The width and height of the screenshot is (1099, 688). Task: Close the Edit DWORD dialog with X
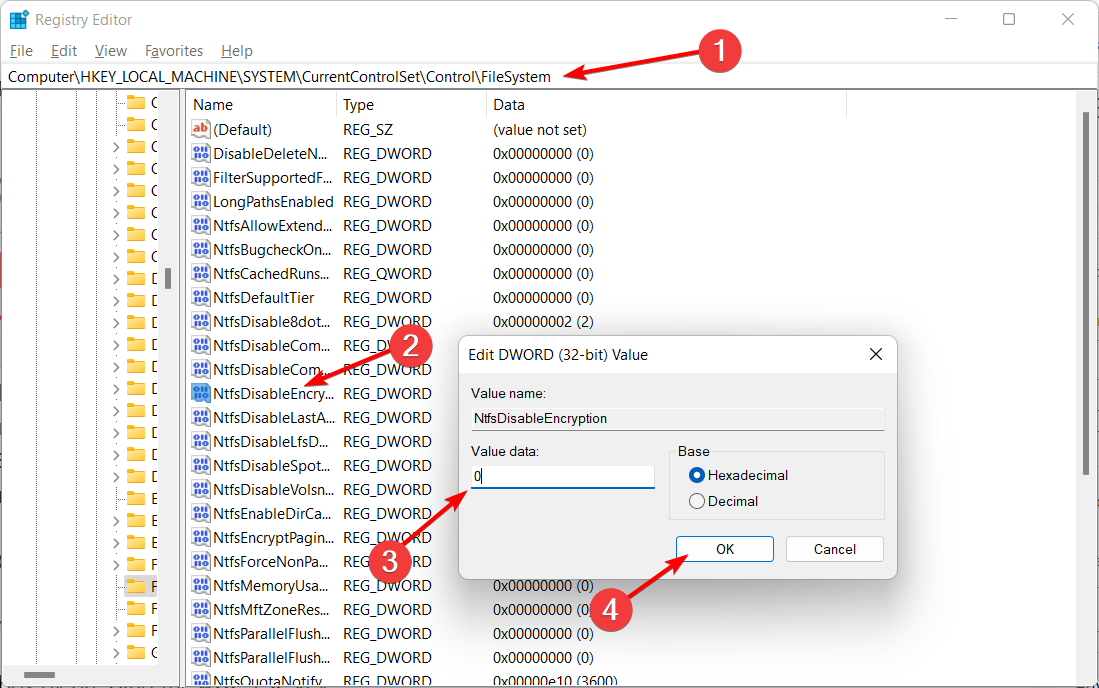pos(875,355)
